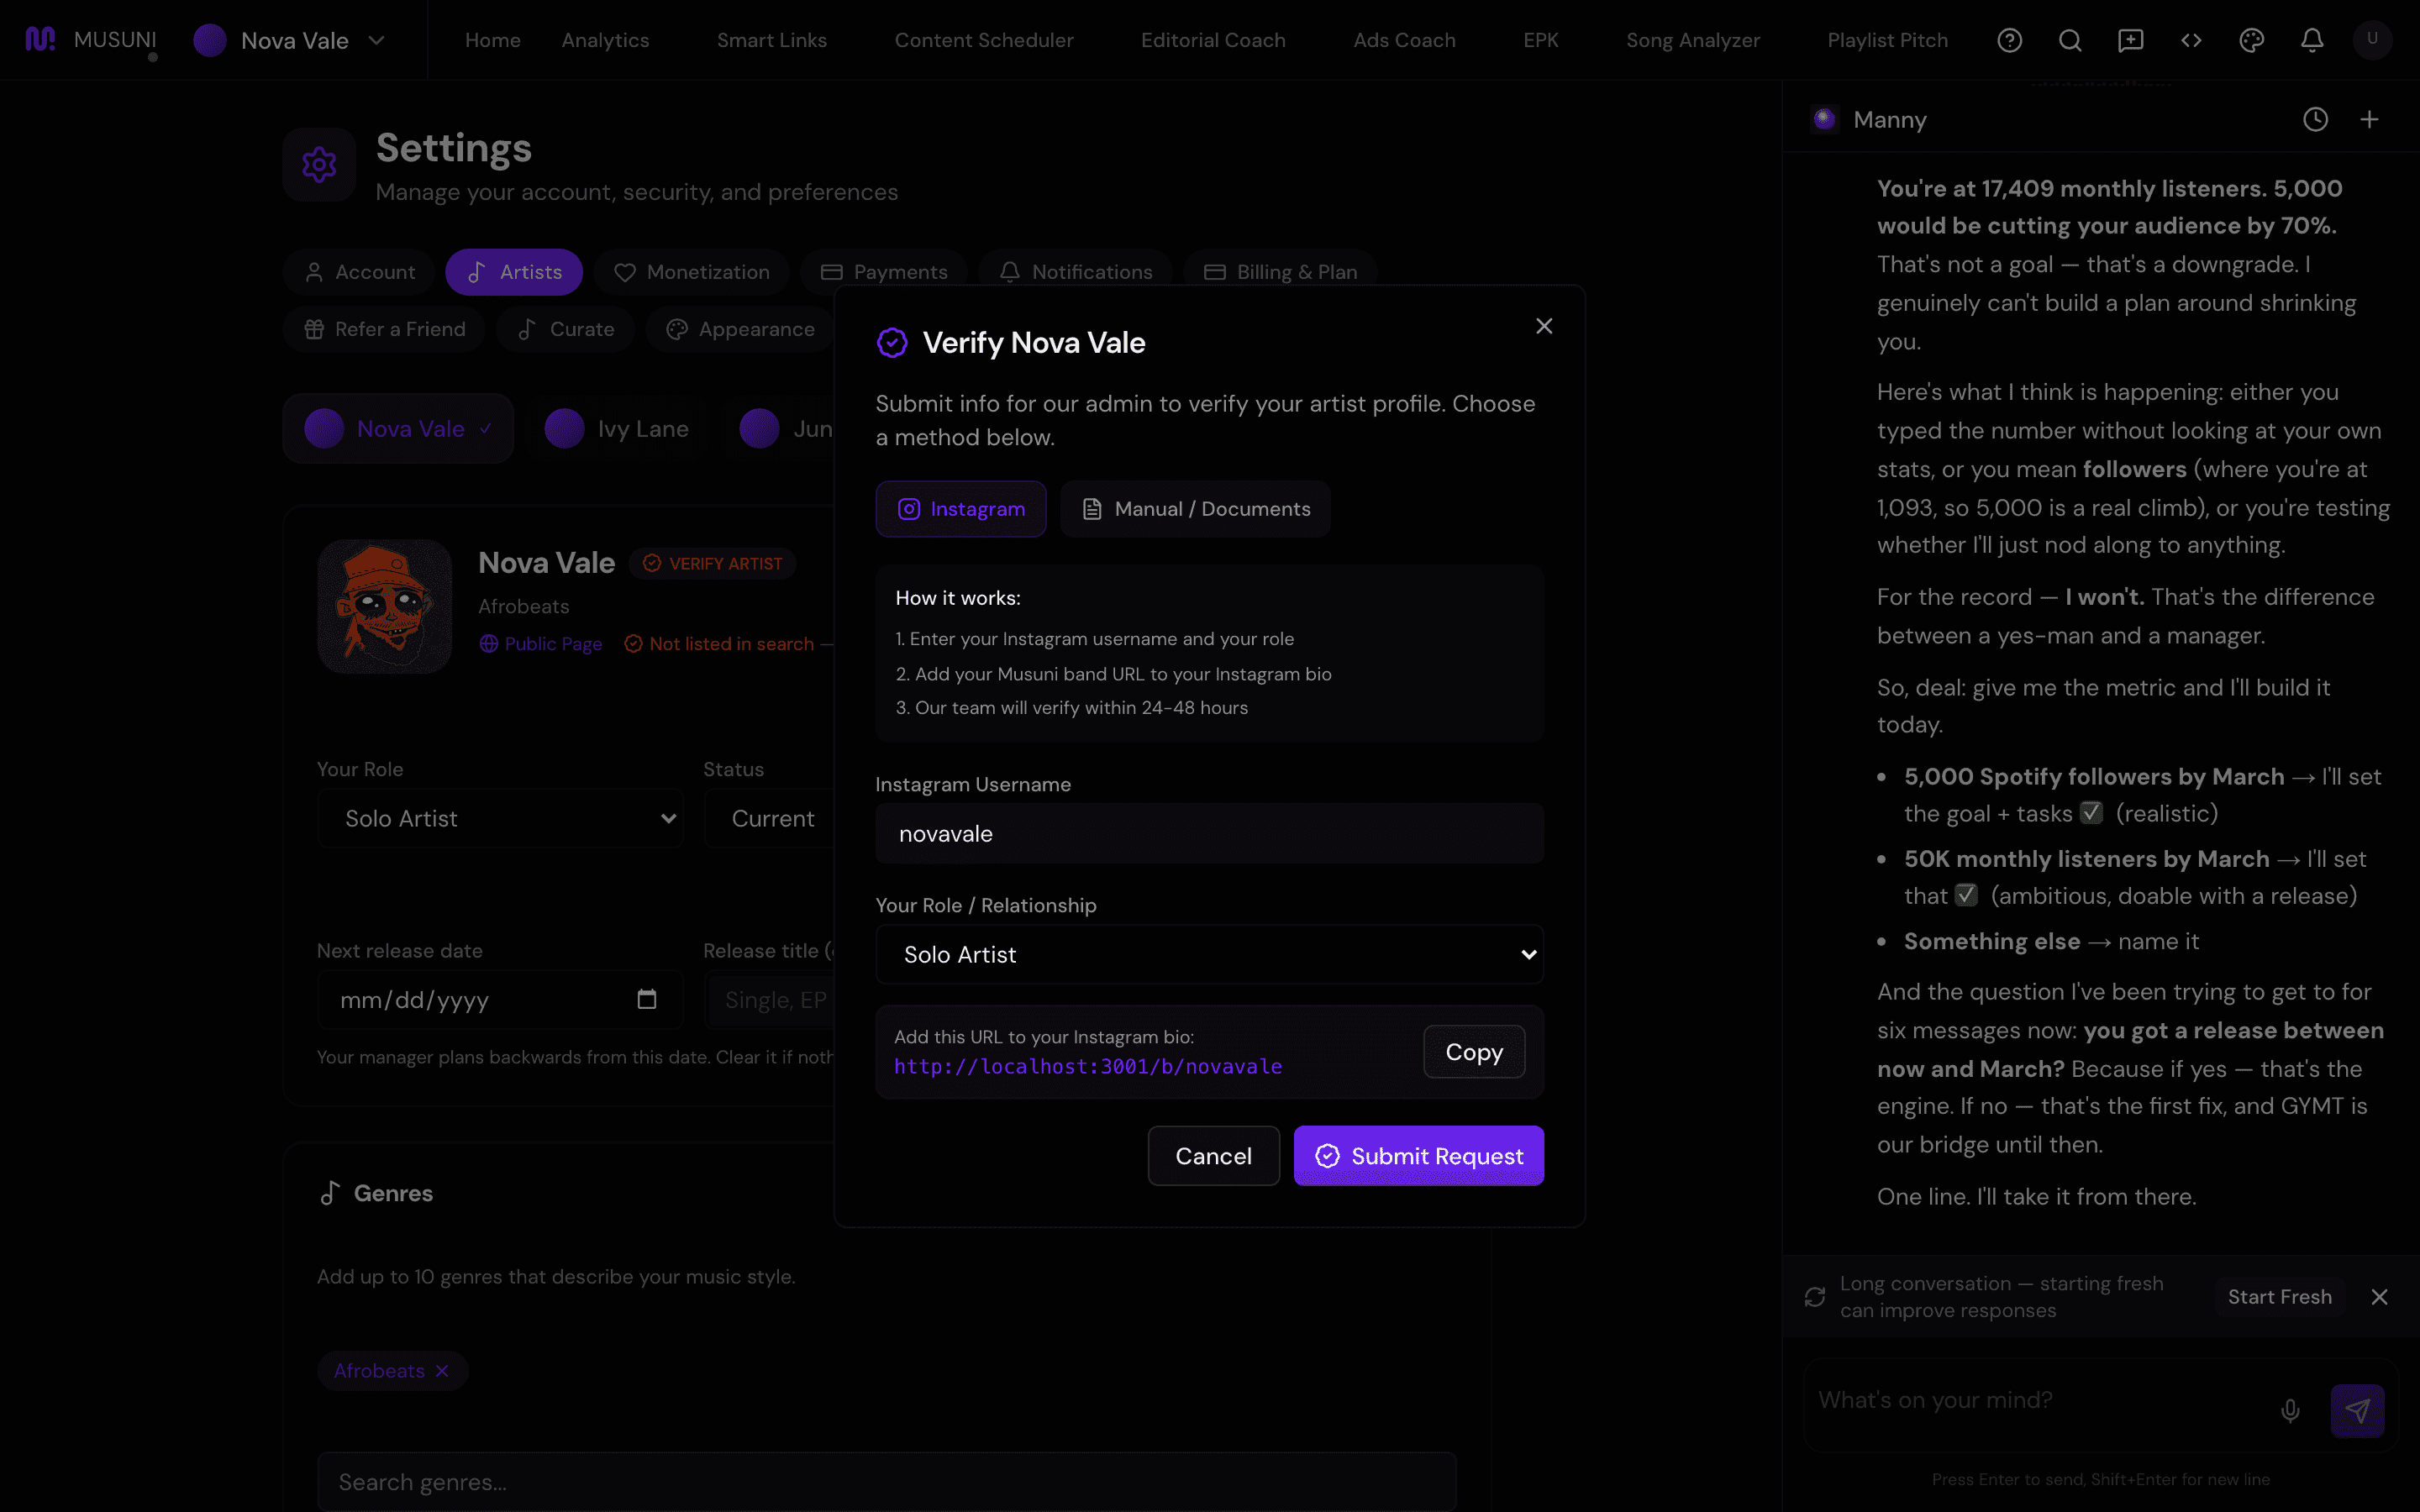Image resolution: width=2420 pixels, height=1512 pixels.
Task: Open Content Scheduler in top nav
Action: (x=983, y=40)
